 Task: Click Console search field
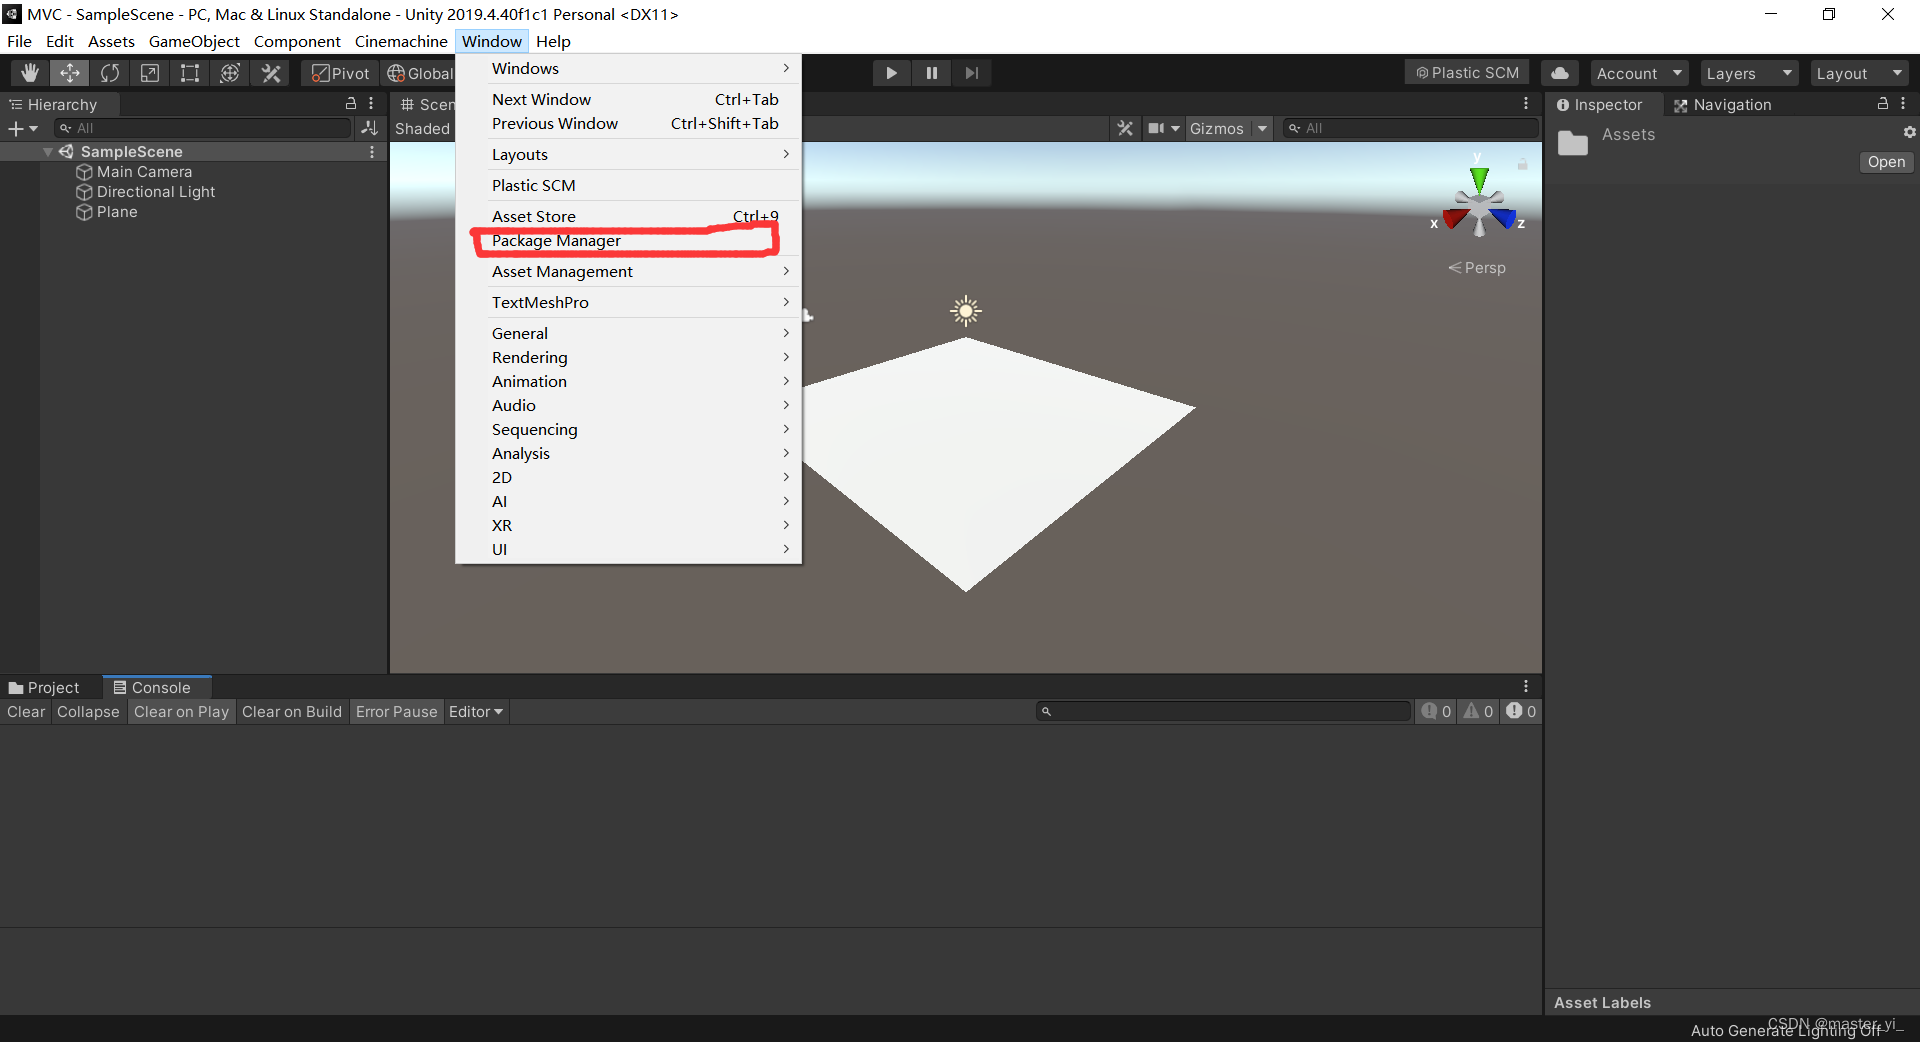(1224, 712)
